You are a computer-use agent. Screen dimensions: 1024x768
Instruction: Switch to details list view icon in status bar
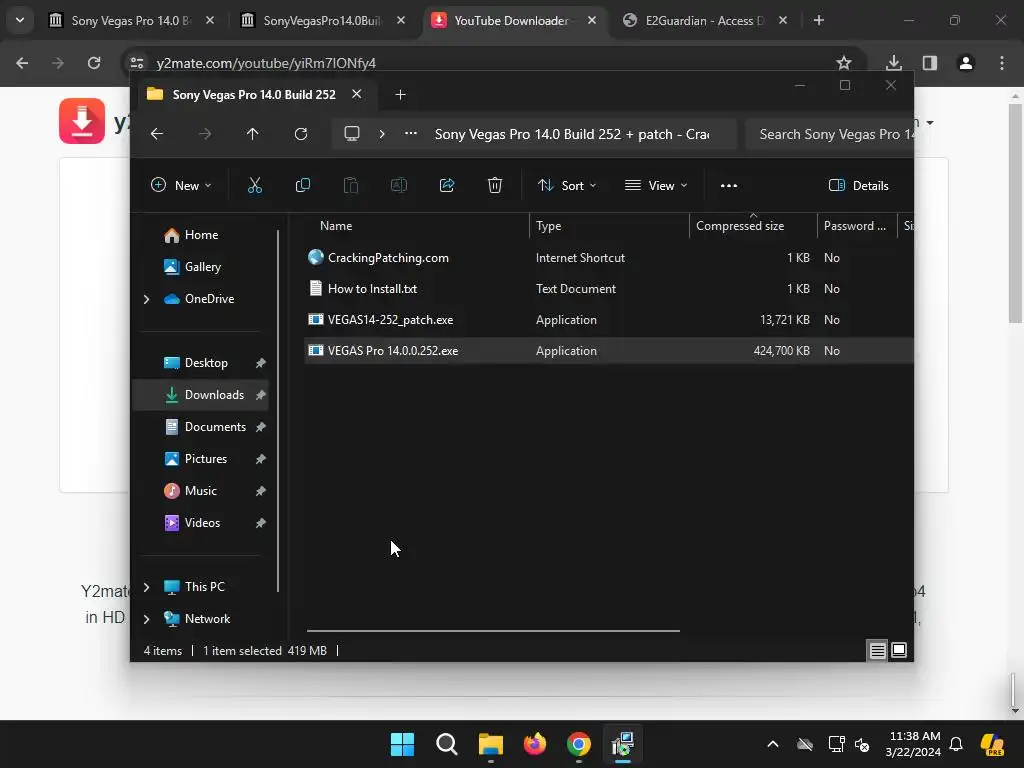(877, 650)
